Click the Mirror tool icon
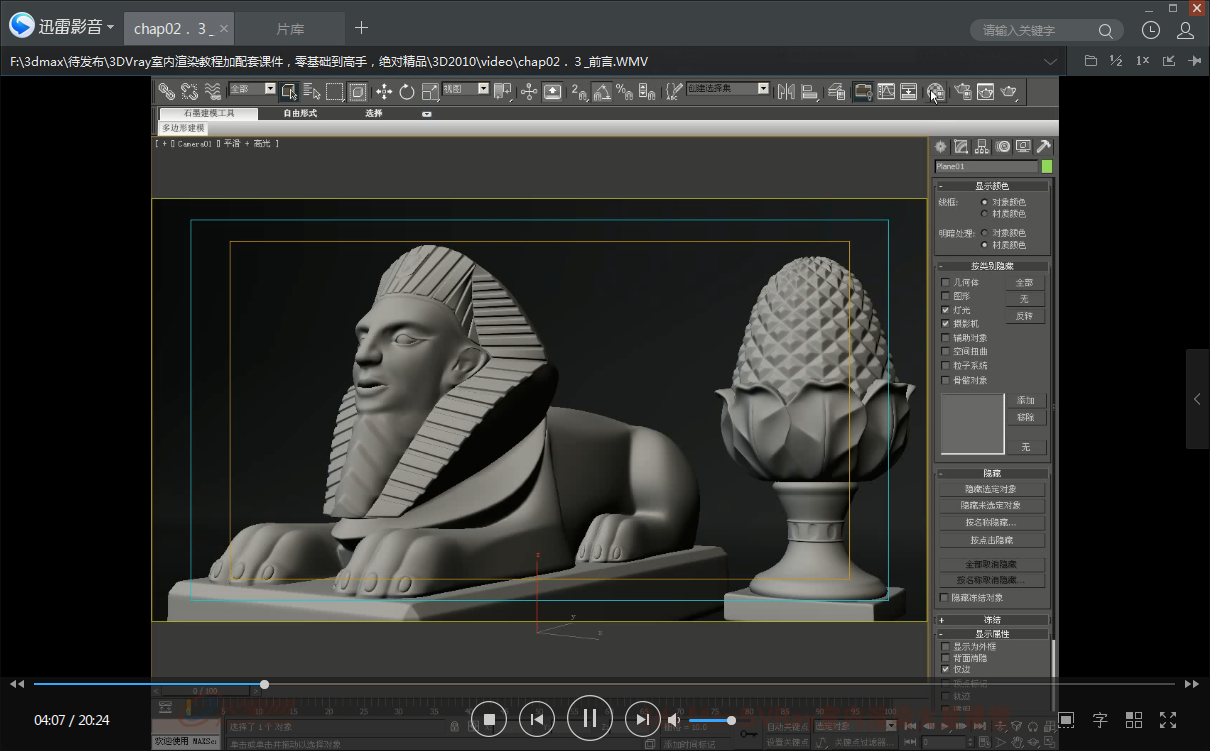The image size is (1210, 751). tap(786, 92)
